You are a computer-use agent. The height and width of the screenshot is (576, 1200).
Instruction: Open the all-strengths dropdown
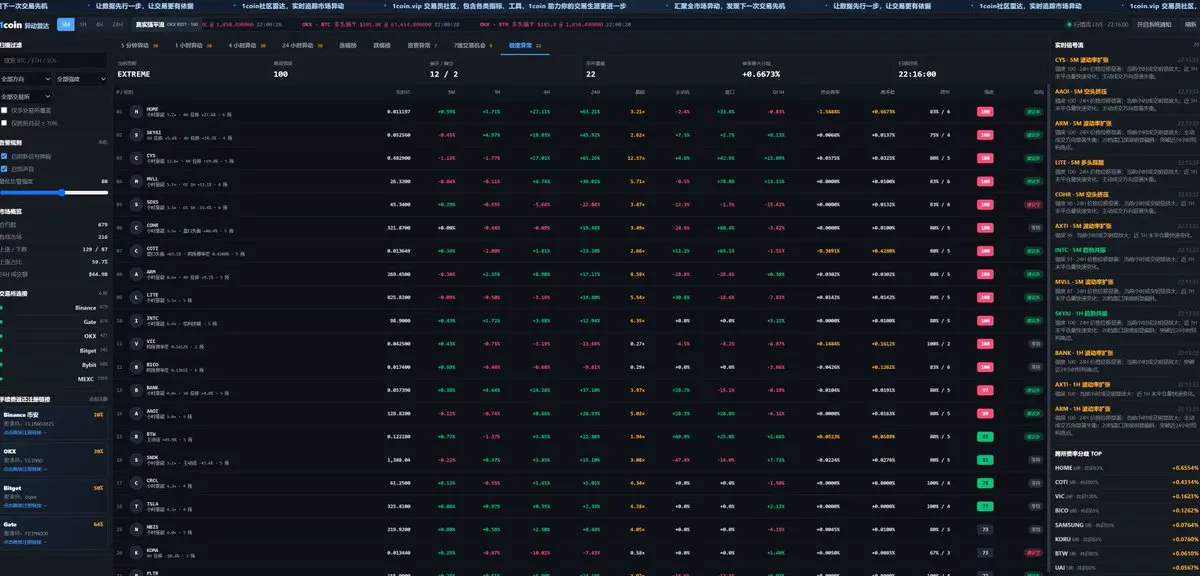coord(81,77)
